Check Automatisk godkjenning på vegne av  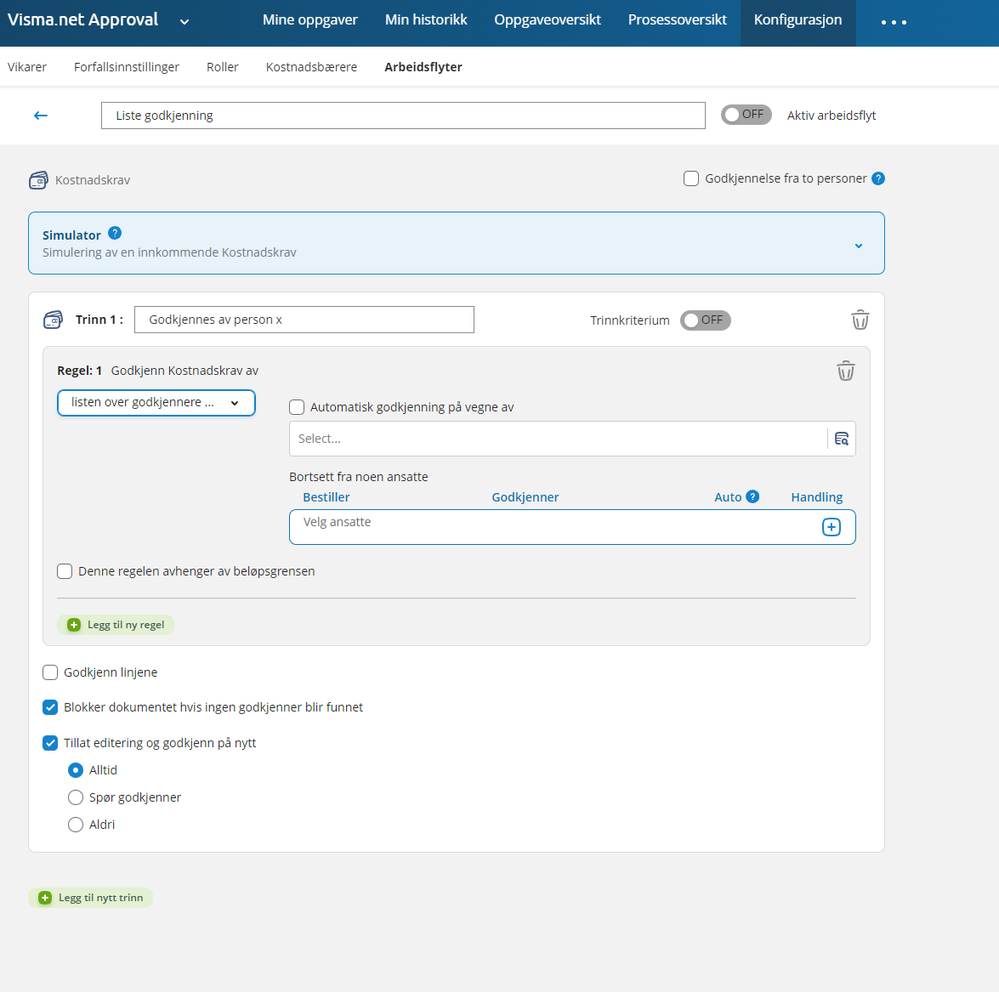pyautogui.click(x=297, y=407)
